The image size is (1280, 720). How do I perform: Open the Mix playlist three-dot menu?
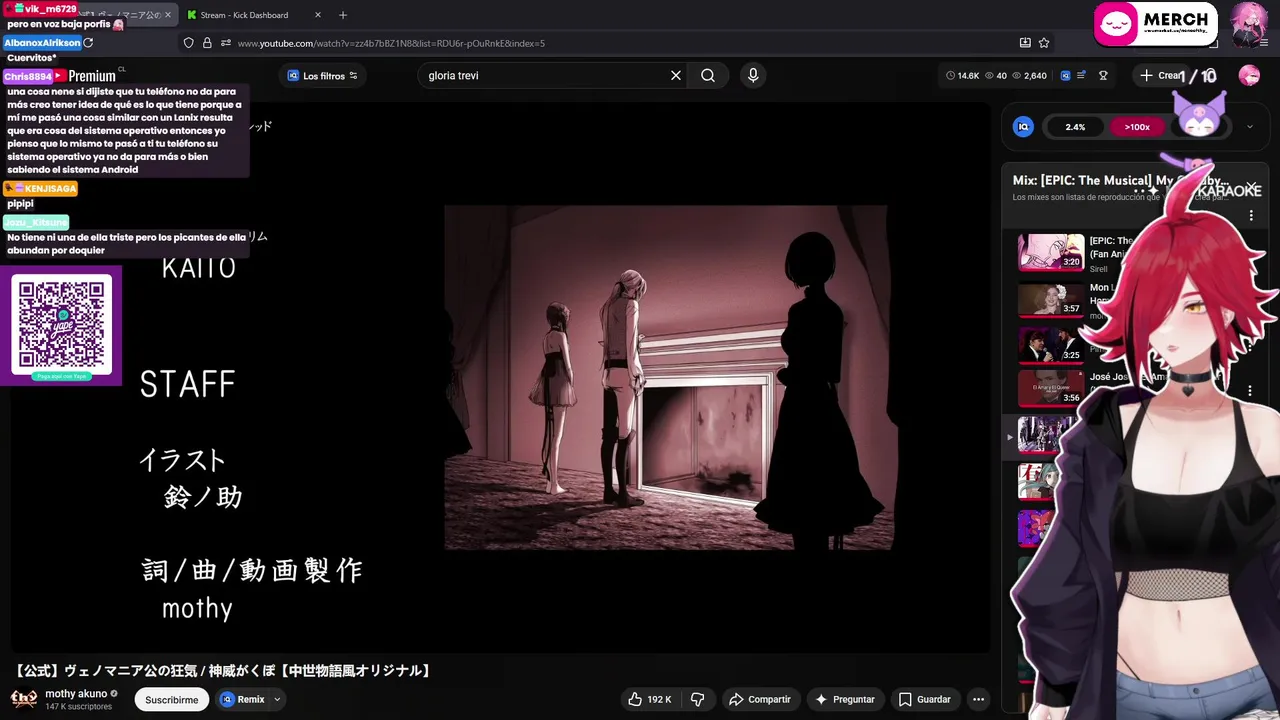point(1250,216)
